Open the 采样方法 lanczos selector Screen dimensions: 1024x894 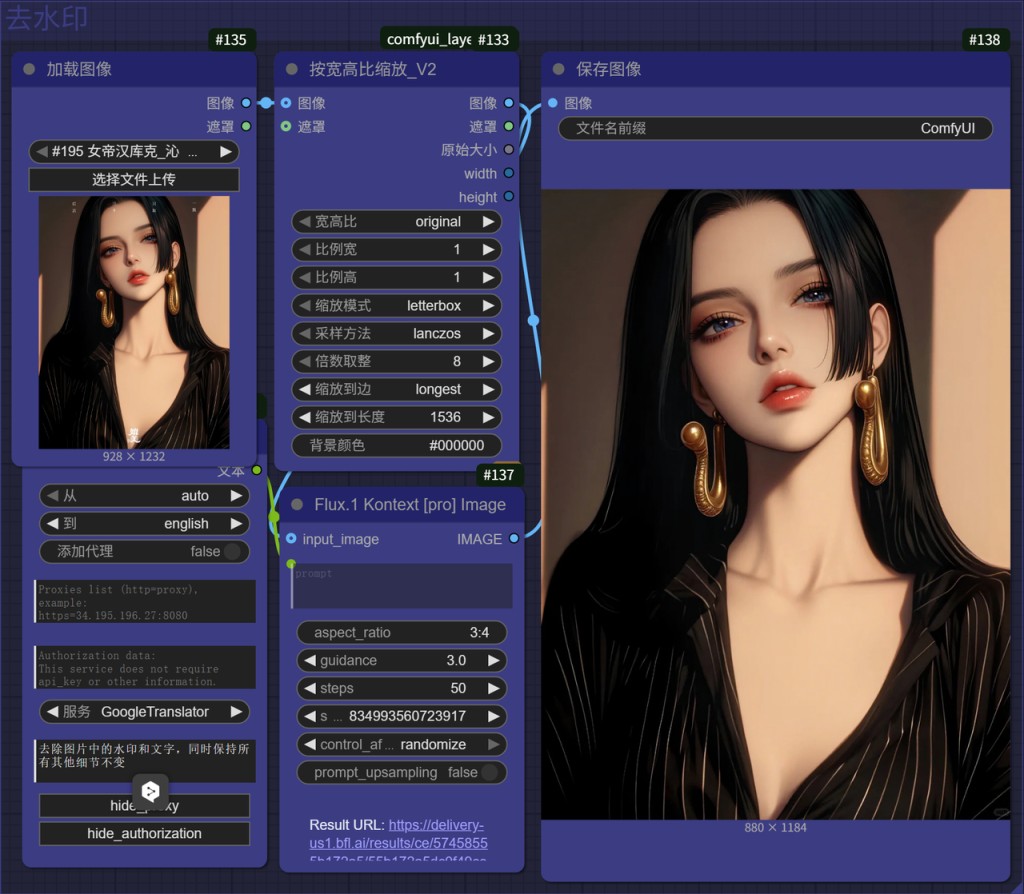396,333
